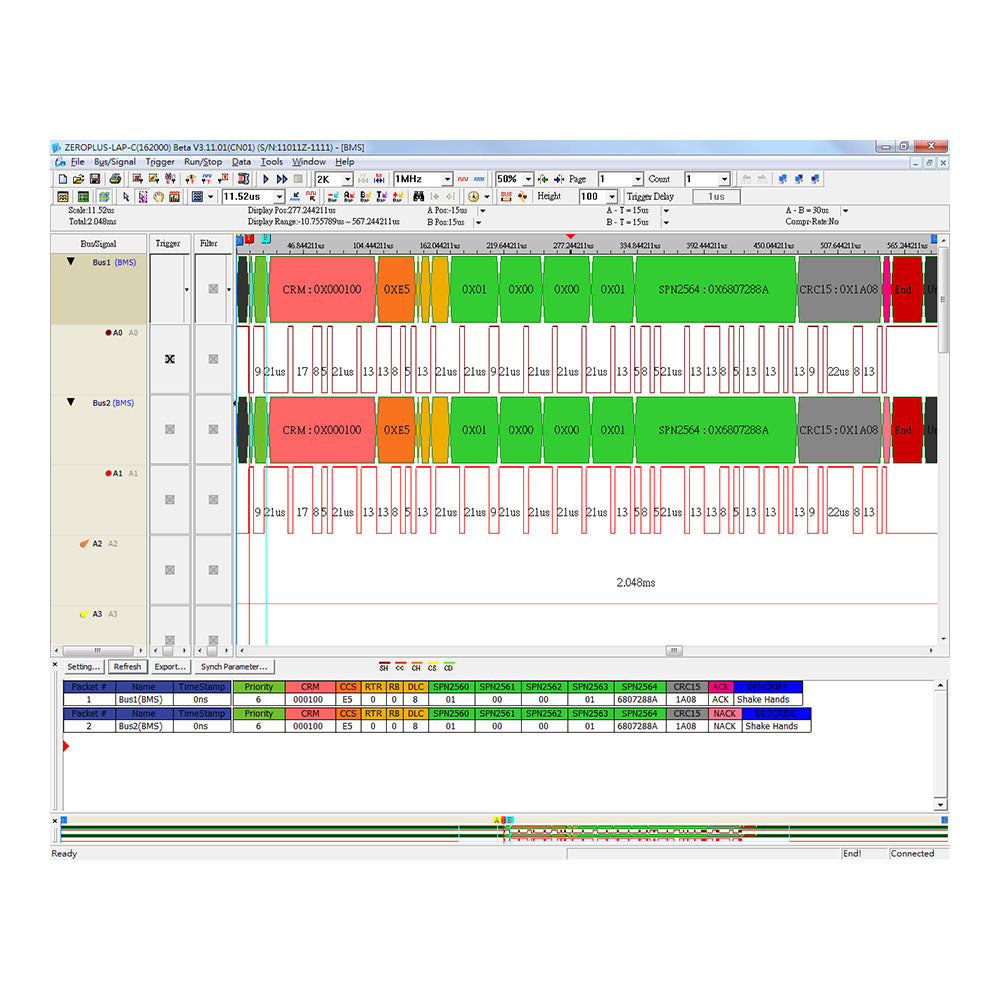Click the Run/acquire start arrow icon
Viewport: 1000px width, 1000px height.
click(267, 178)
